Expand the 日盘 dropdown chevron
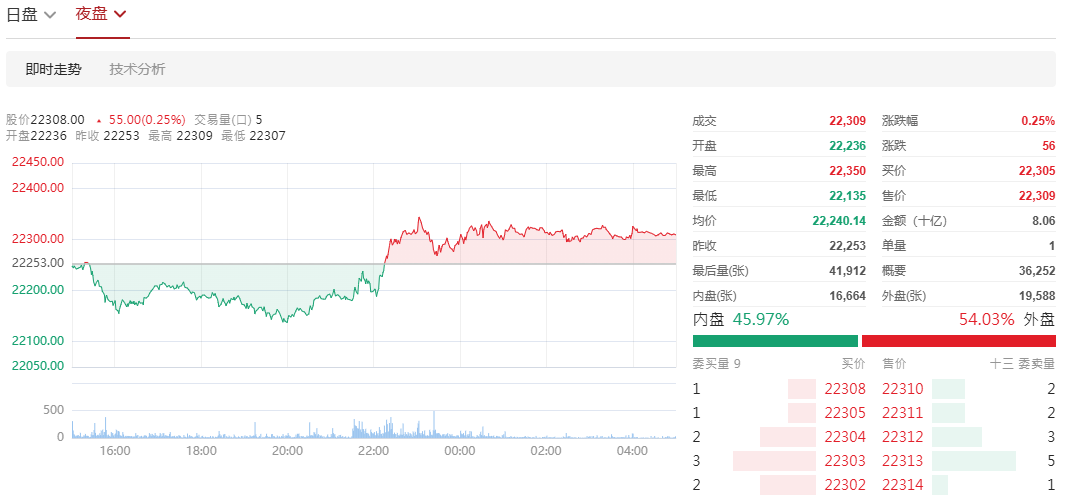1066x498 pixels. tap(50, 15)
